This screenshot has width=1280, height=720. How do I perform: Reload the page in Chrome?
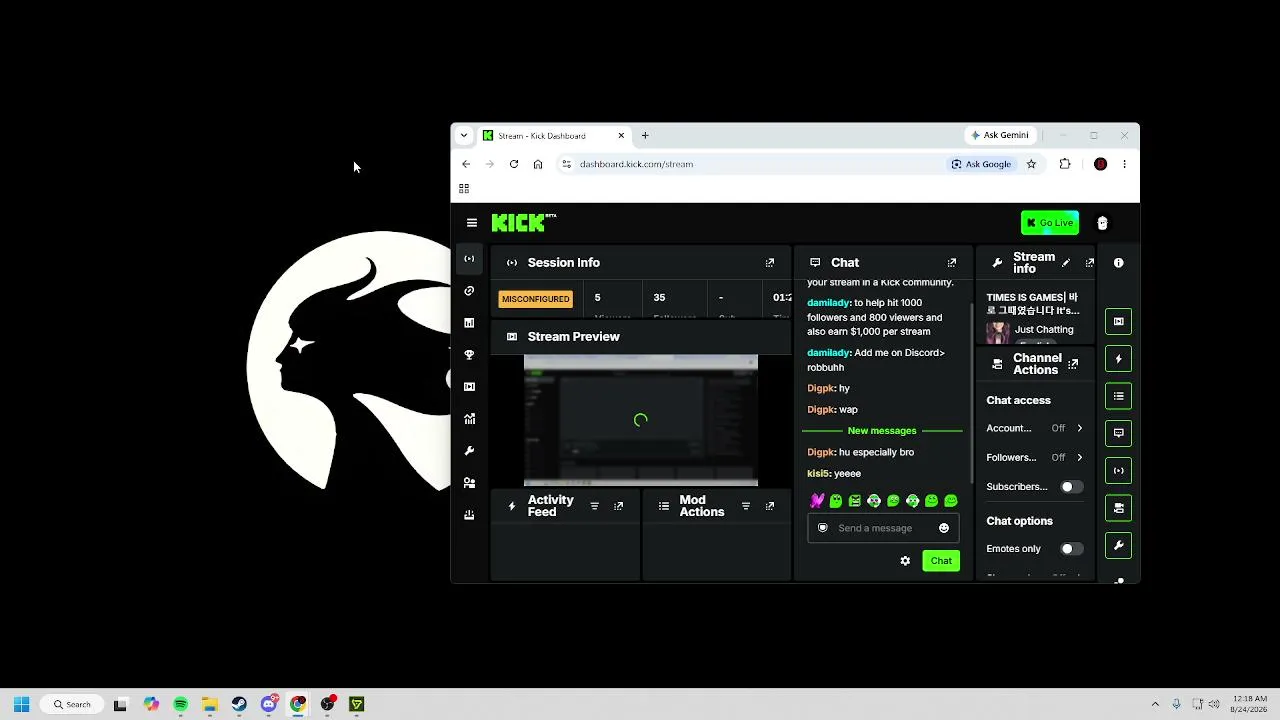pos(514,164)
